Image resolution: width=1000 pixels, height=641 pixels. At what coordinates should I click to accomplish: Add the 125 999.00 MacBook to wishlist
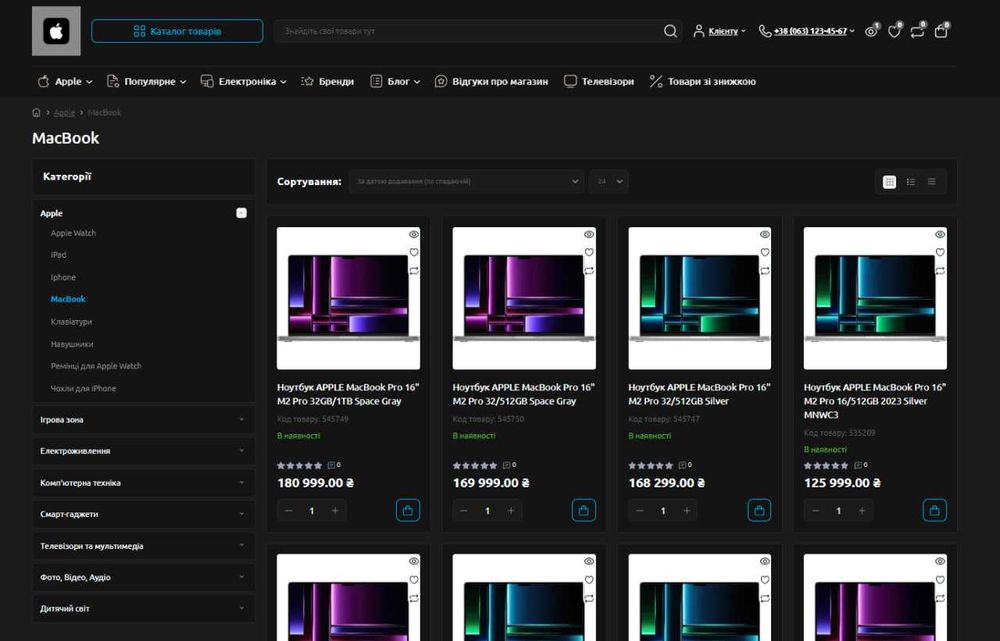[940, 253]
